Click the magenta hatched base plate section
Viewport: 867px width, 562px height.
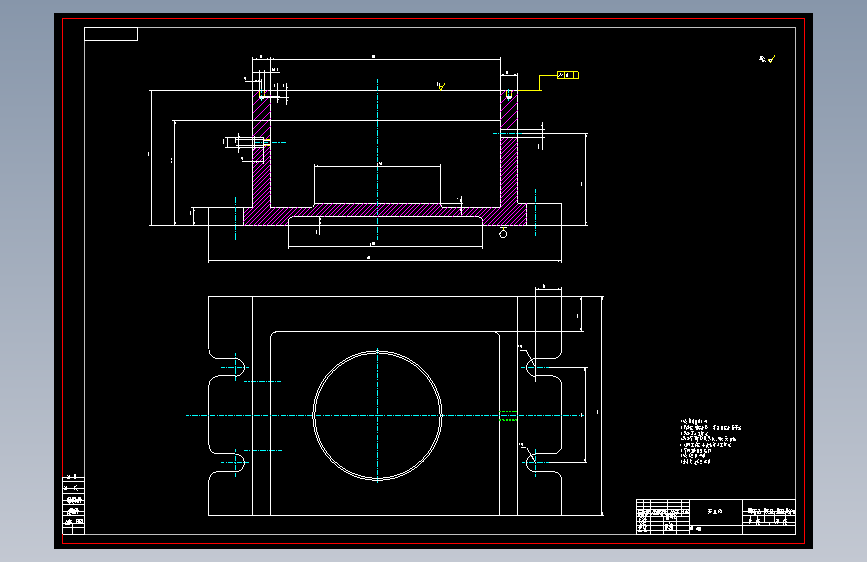[x=385, y=215]
